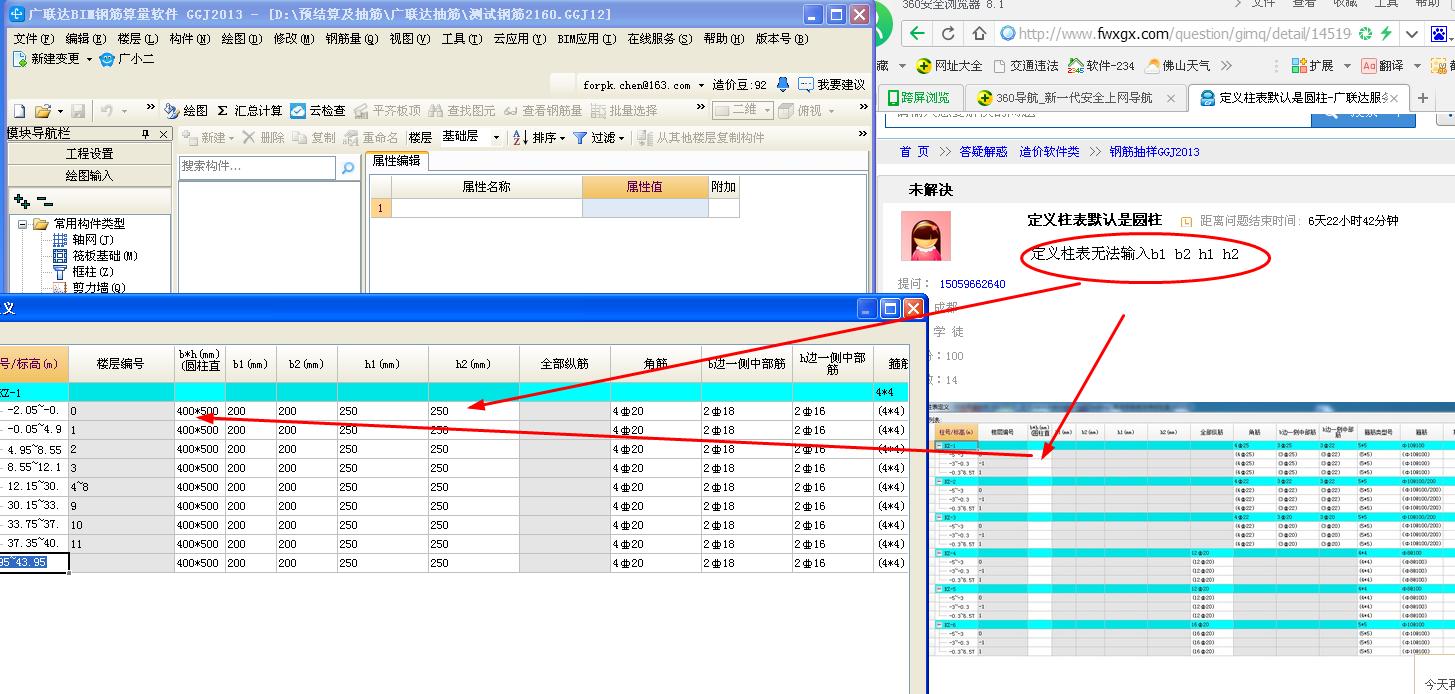The height and width of the screenshot is (694, 1455).
Task: Click browser back arrow in 360 browser
Action: 917,33
